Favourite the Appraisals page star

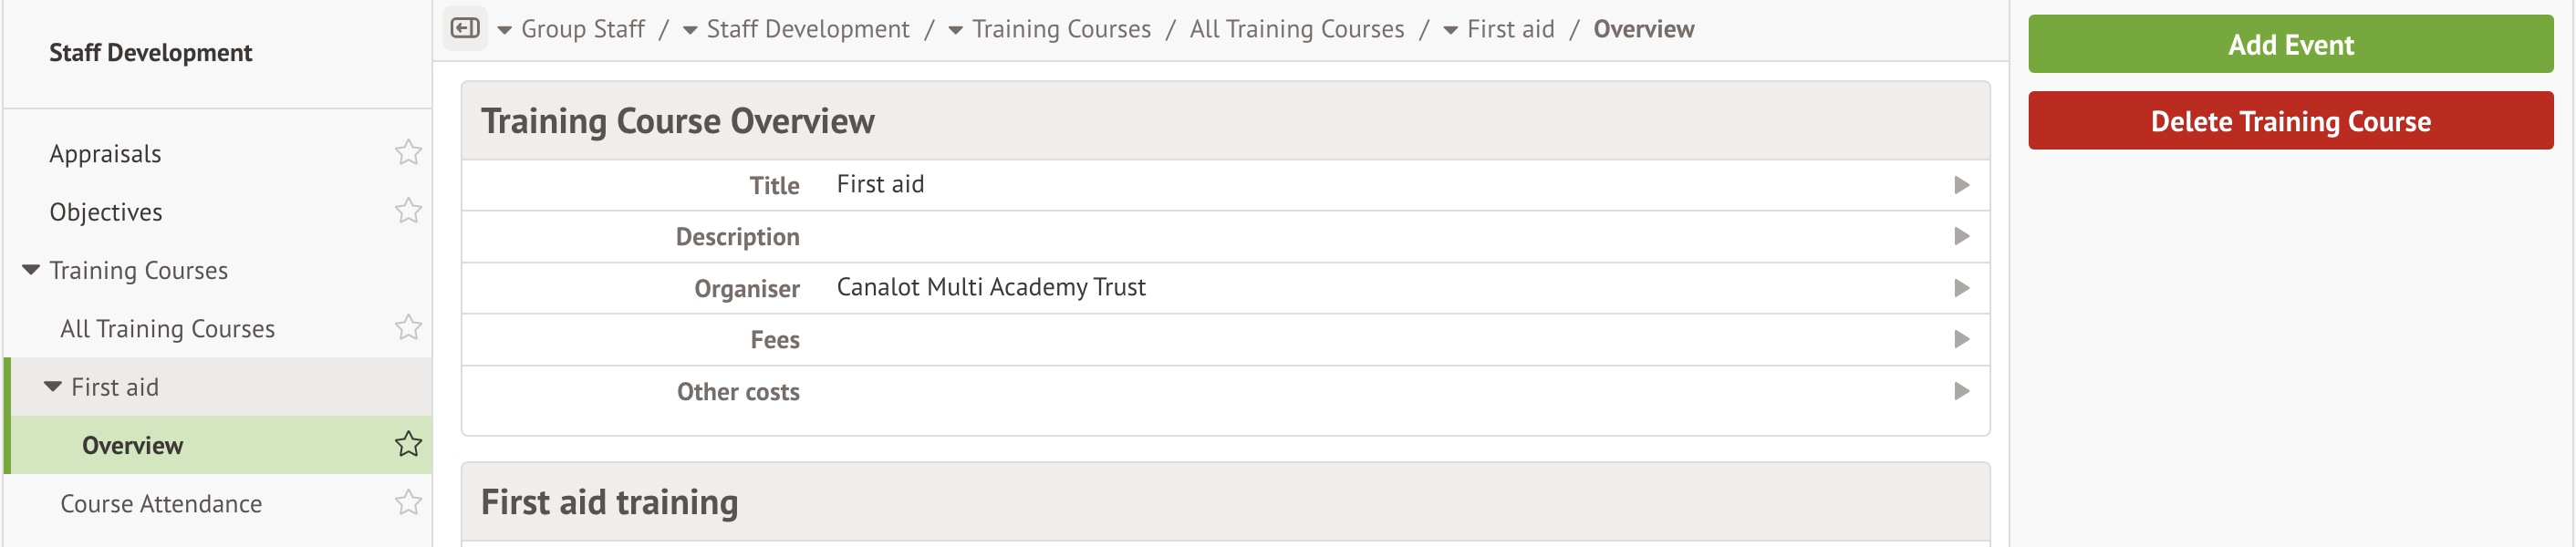pos(408,153)
